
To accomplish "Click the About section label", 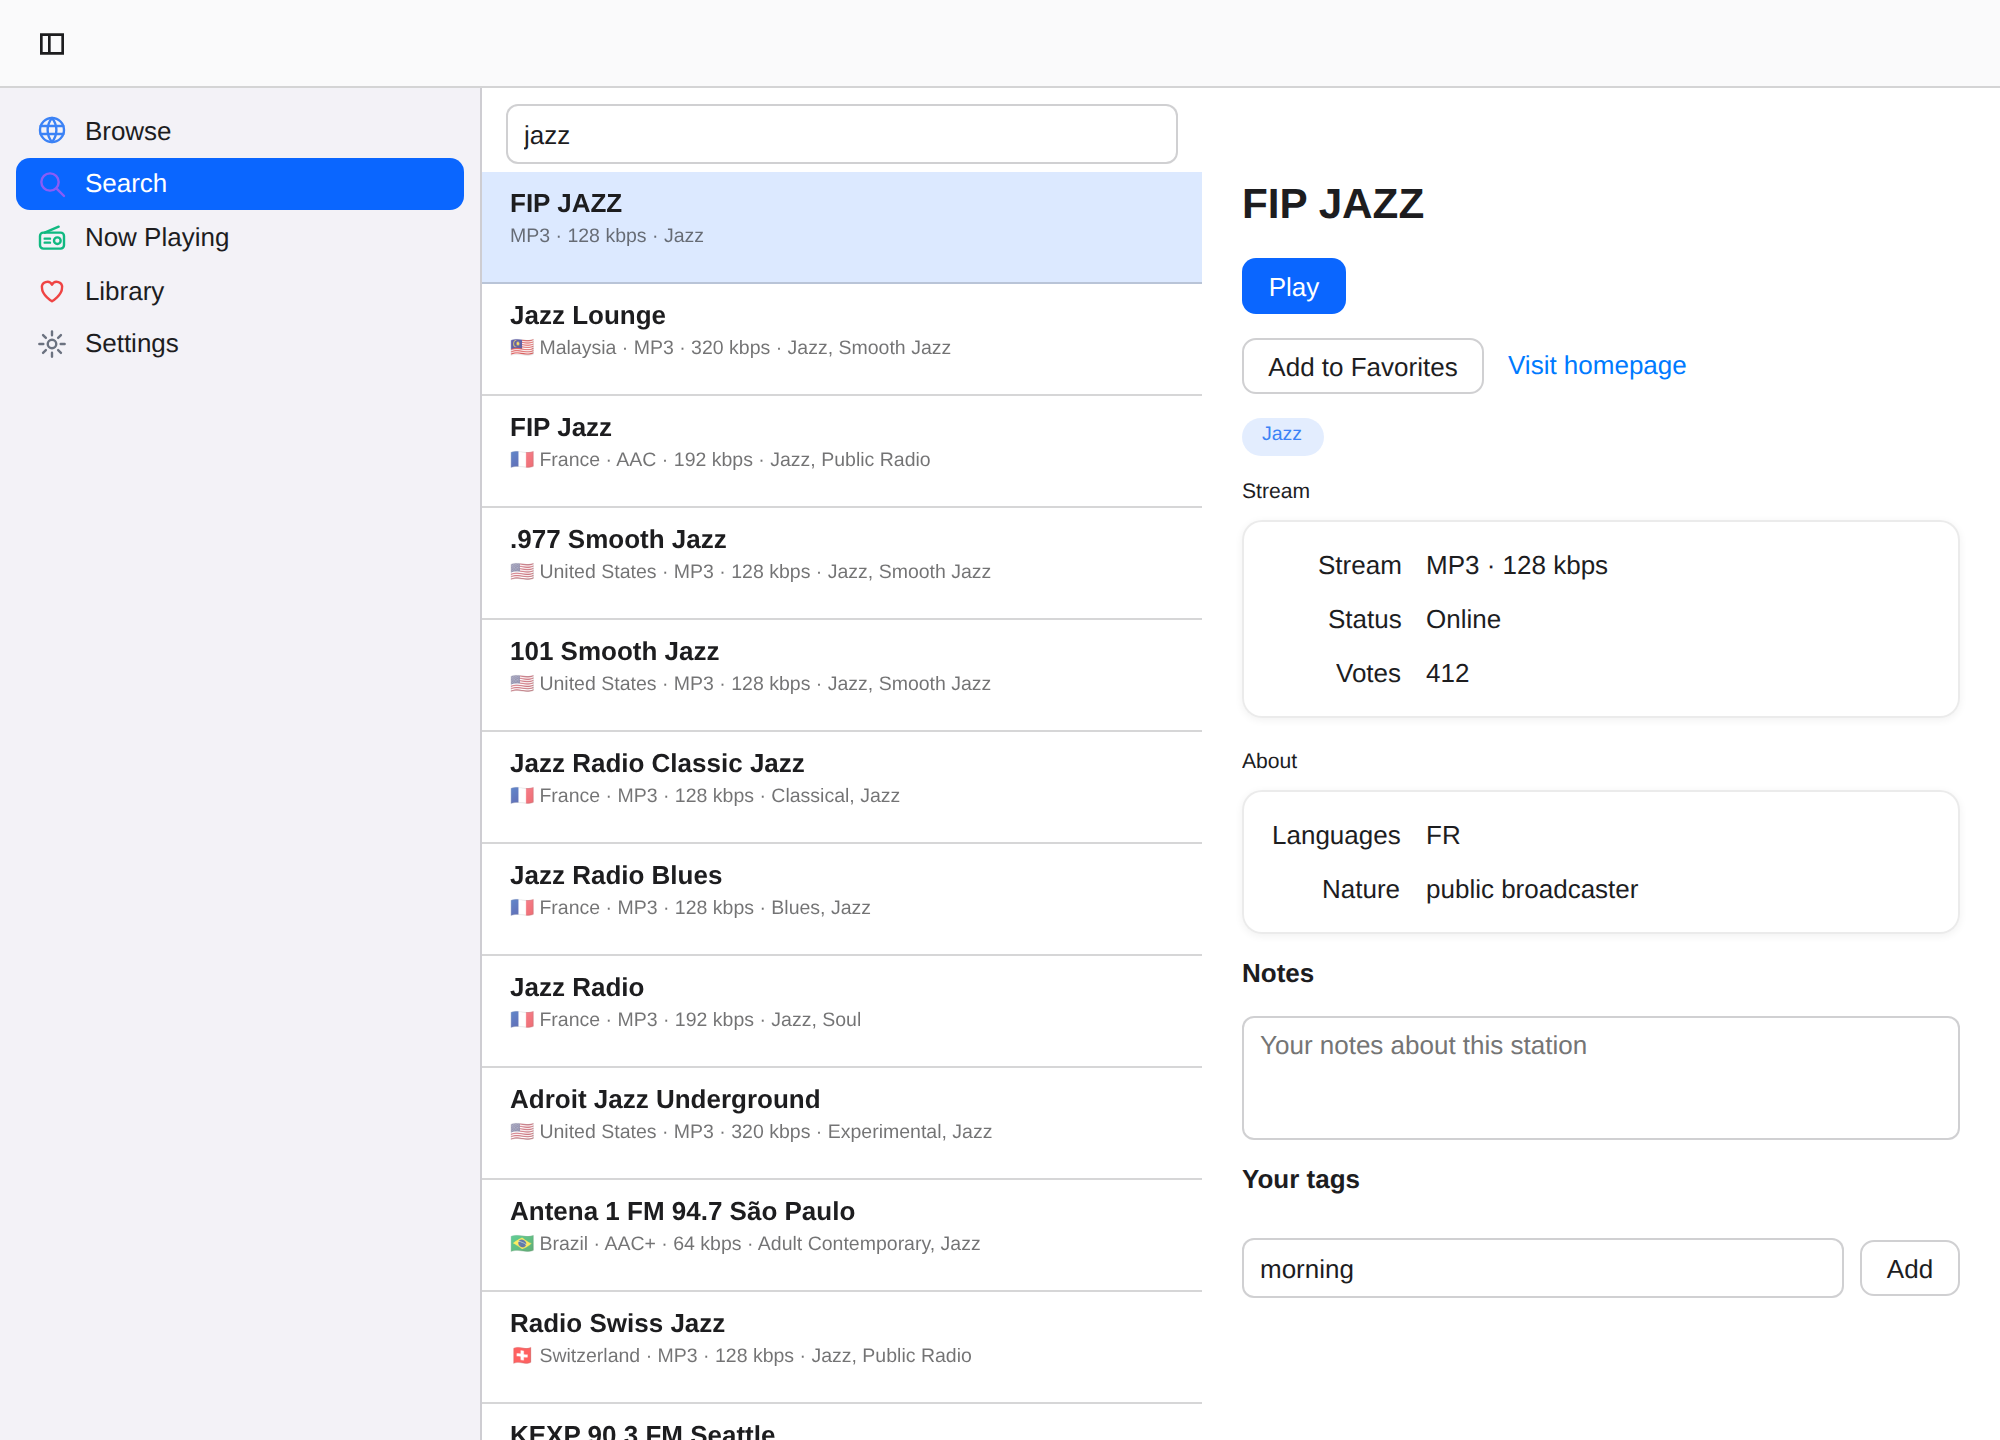I will [x=1269, y=761].
